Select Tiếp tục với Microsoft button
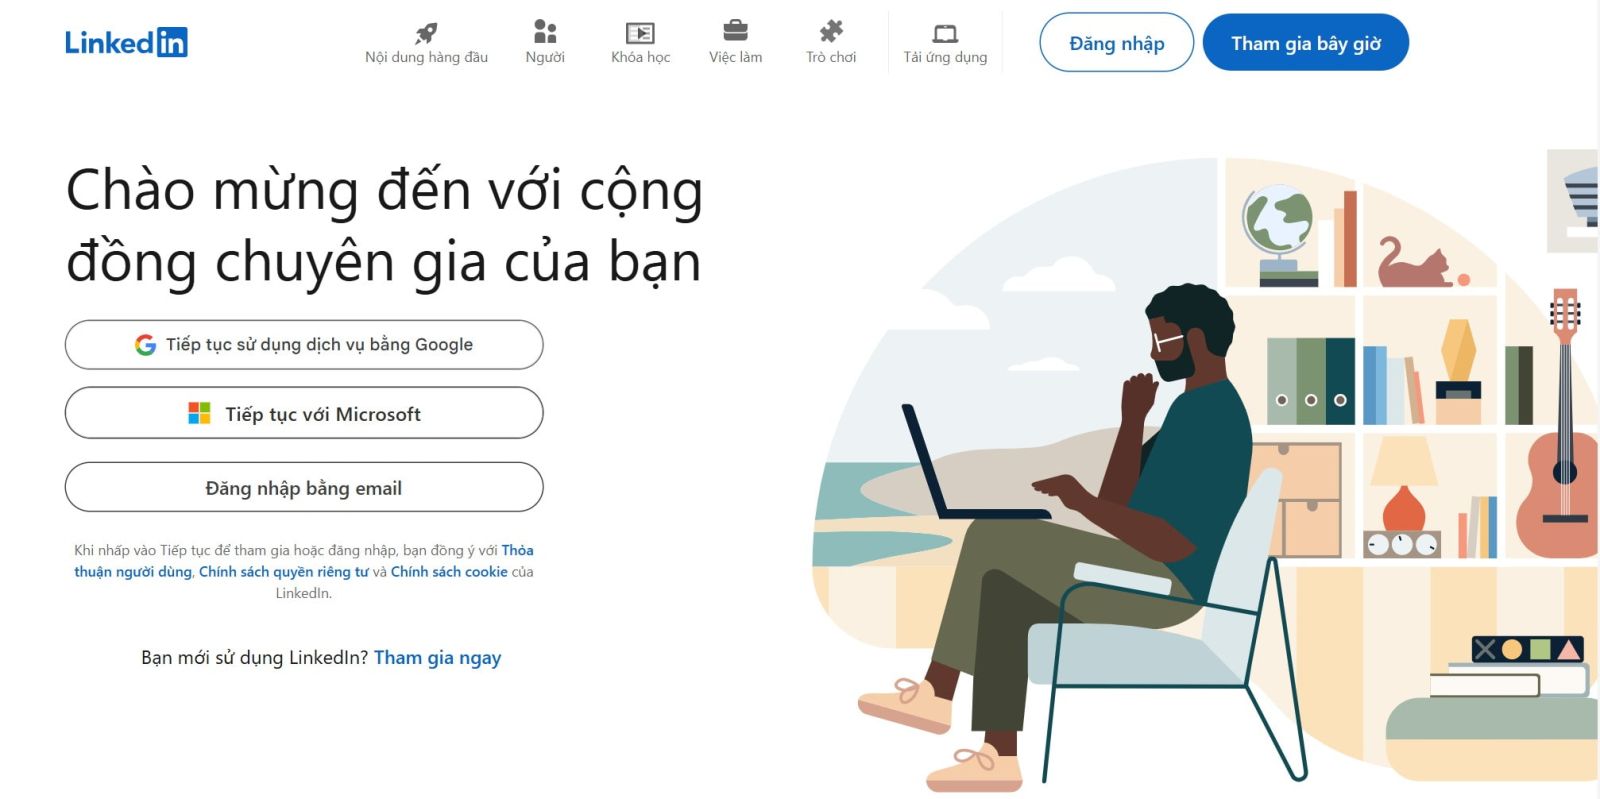The width and height of the screenshot is (1600, 799). [x=304, y=413]
